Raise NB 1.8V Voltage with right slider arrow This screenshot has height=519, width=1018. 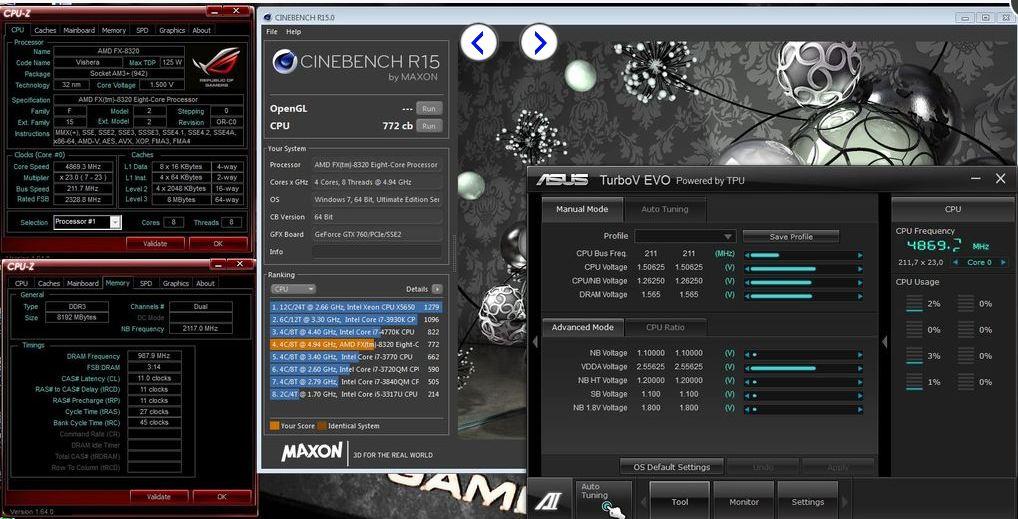coord(860,409)
